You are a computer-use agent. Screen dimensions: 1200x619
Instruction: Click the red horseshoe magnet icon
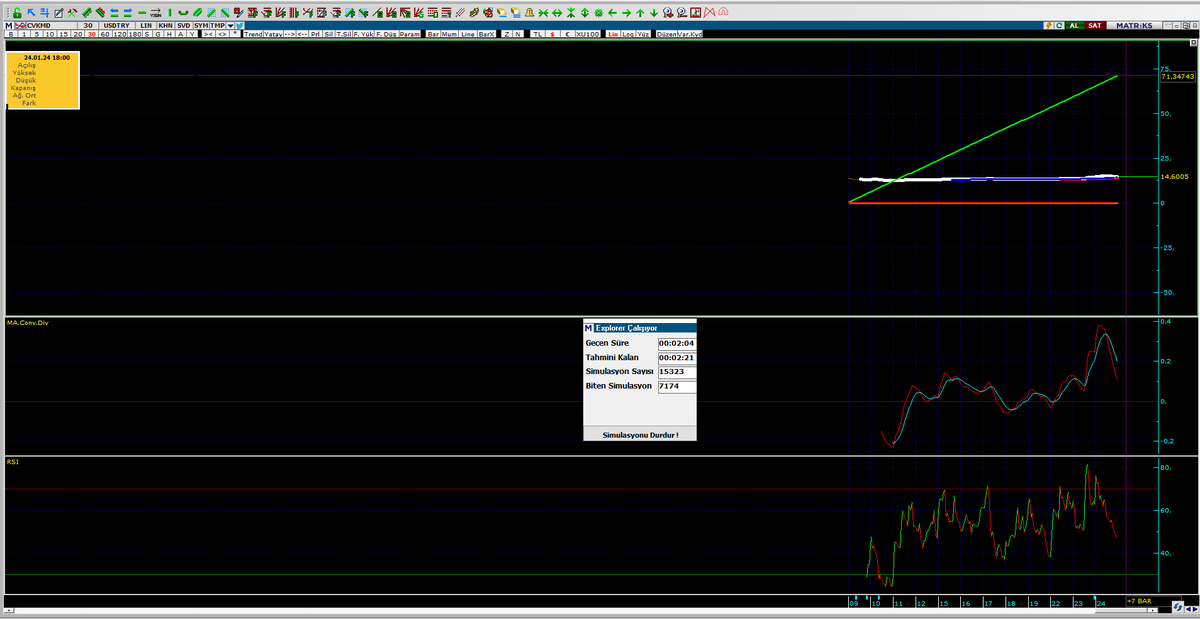coord(723,13)
